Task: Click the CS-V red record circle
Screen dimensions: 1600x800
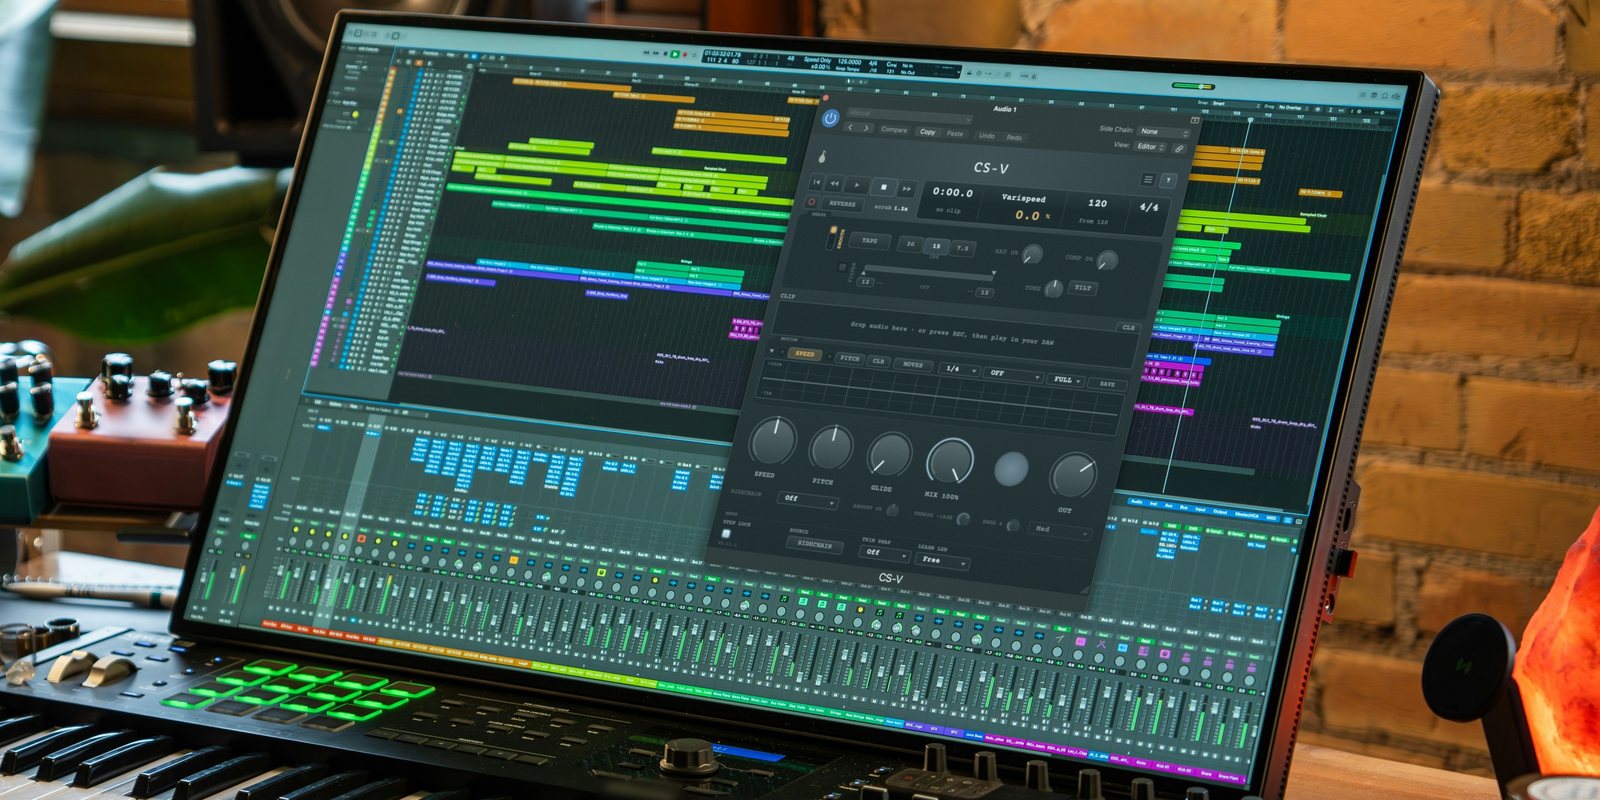Action: coord(811,202)
